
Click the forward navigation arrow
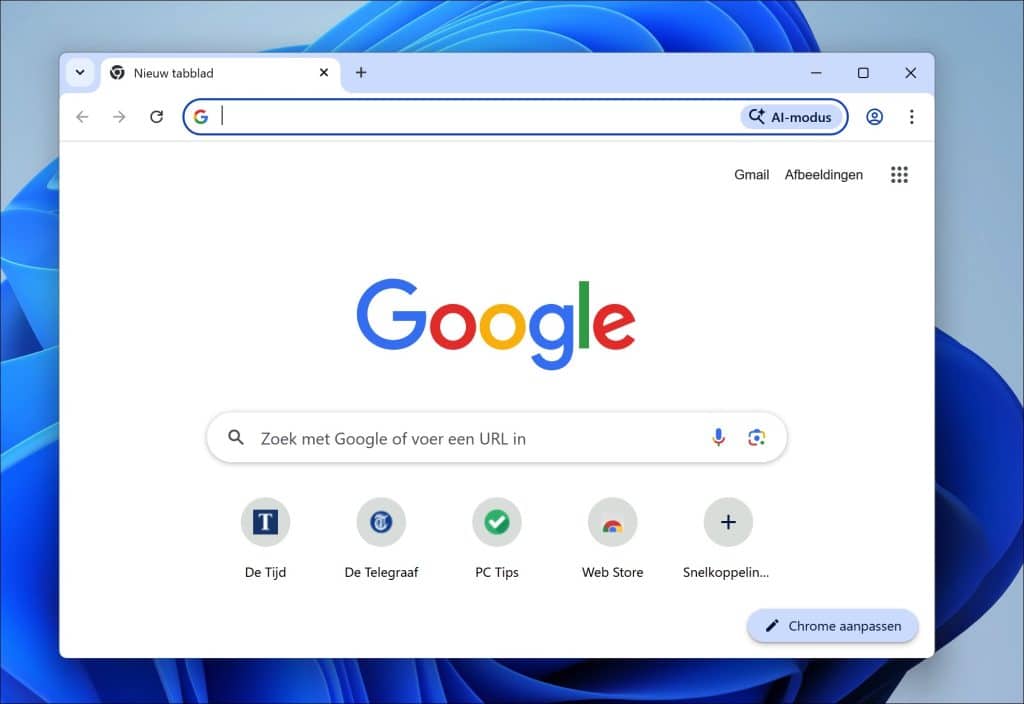click(x=118, y=116)
